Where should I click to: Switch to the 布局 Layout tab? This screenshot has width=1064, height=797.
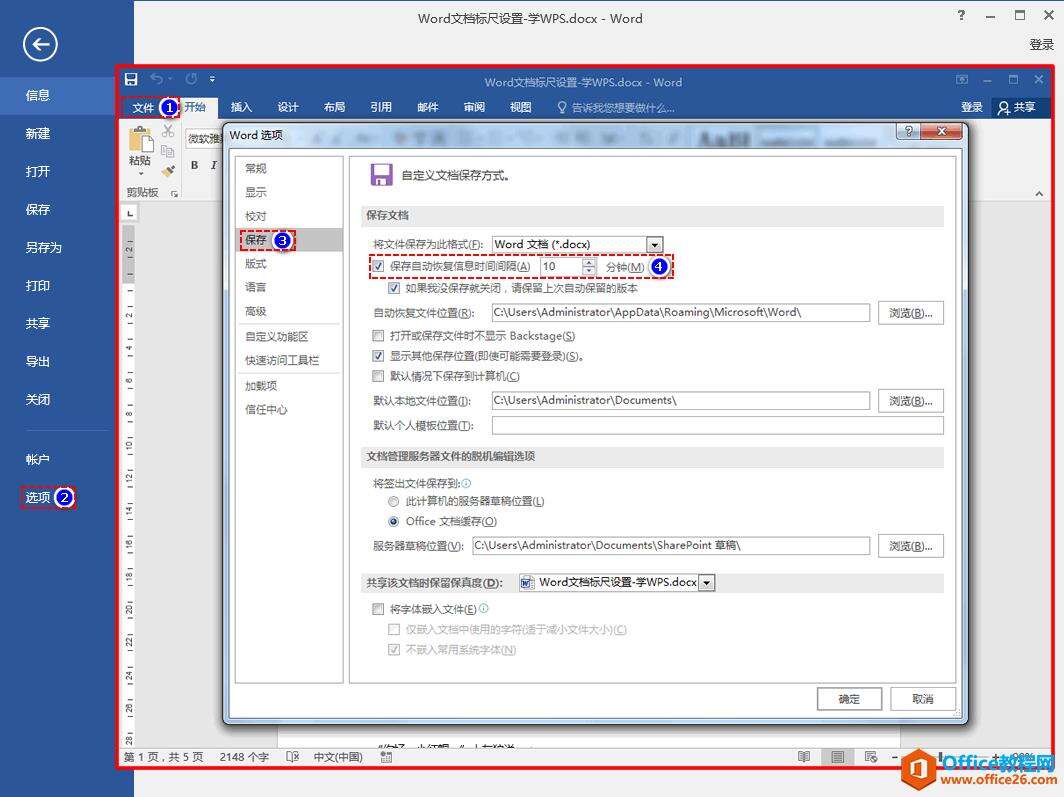tap(335, 107)
